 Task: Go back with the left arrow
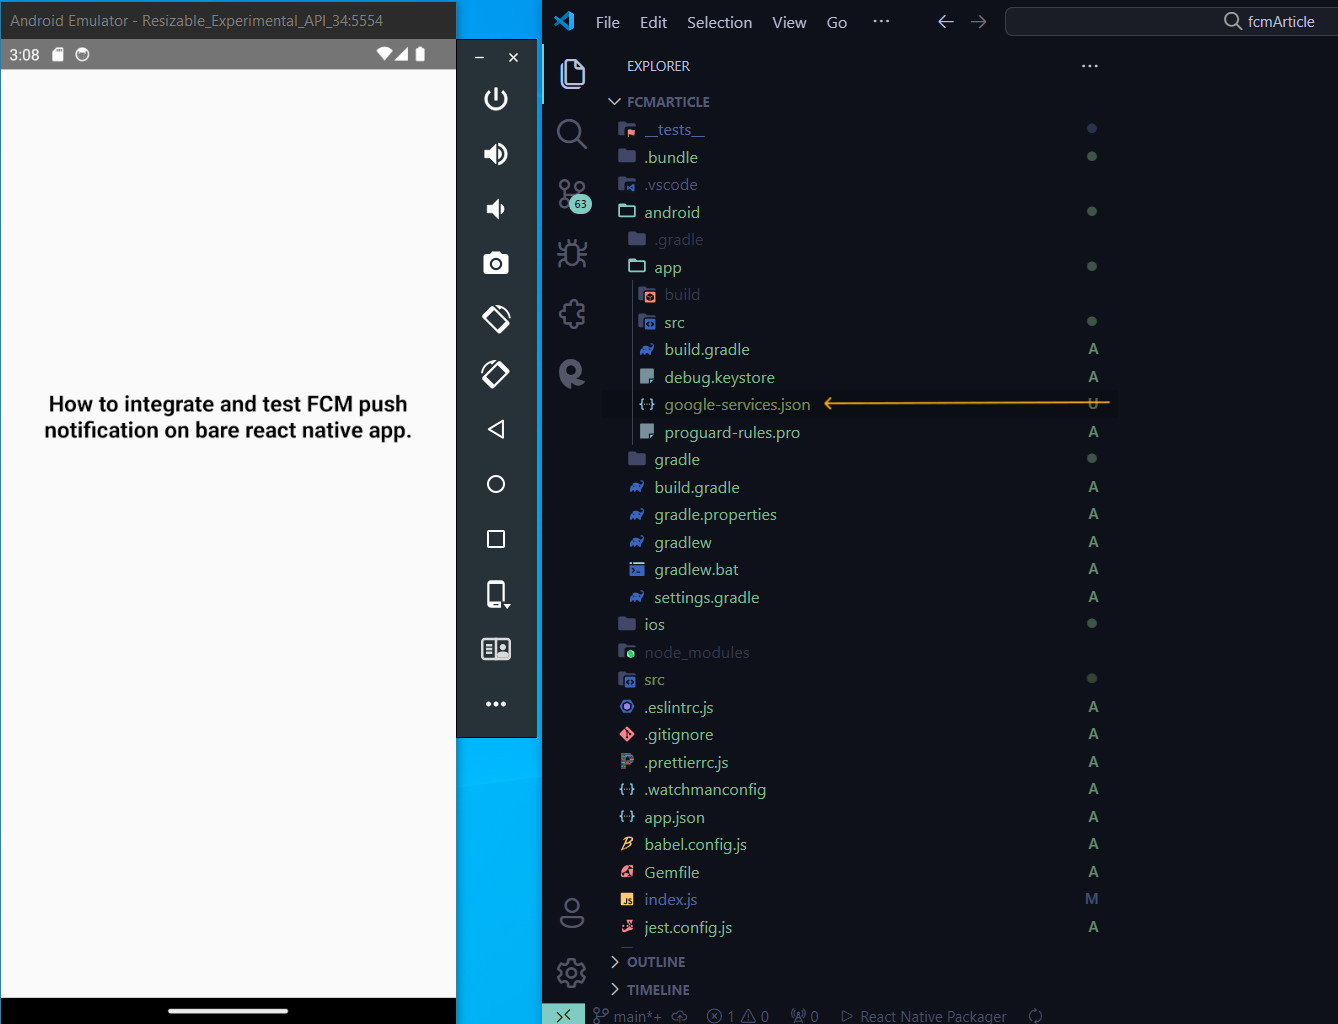945,22
